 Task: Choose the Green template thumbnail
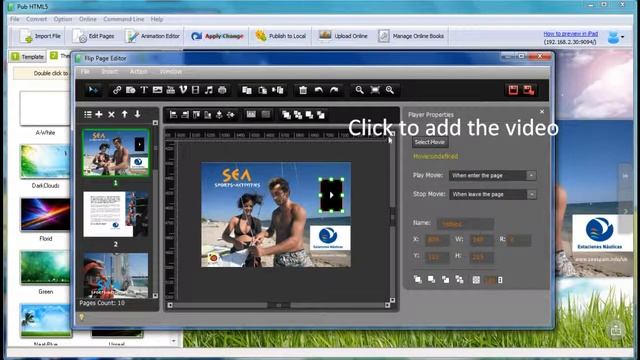[45, 268]
